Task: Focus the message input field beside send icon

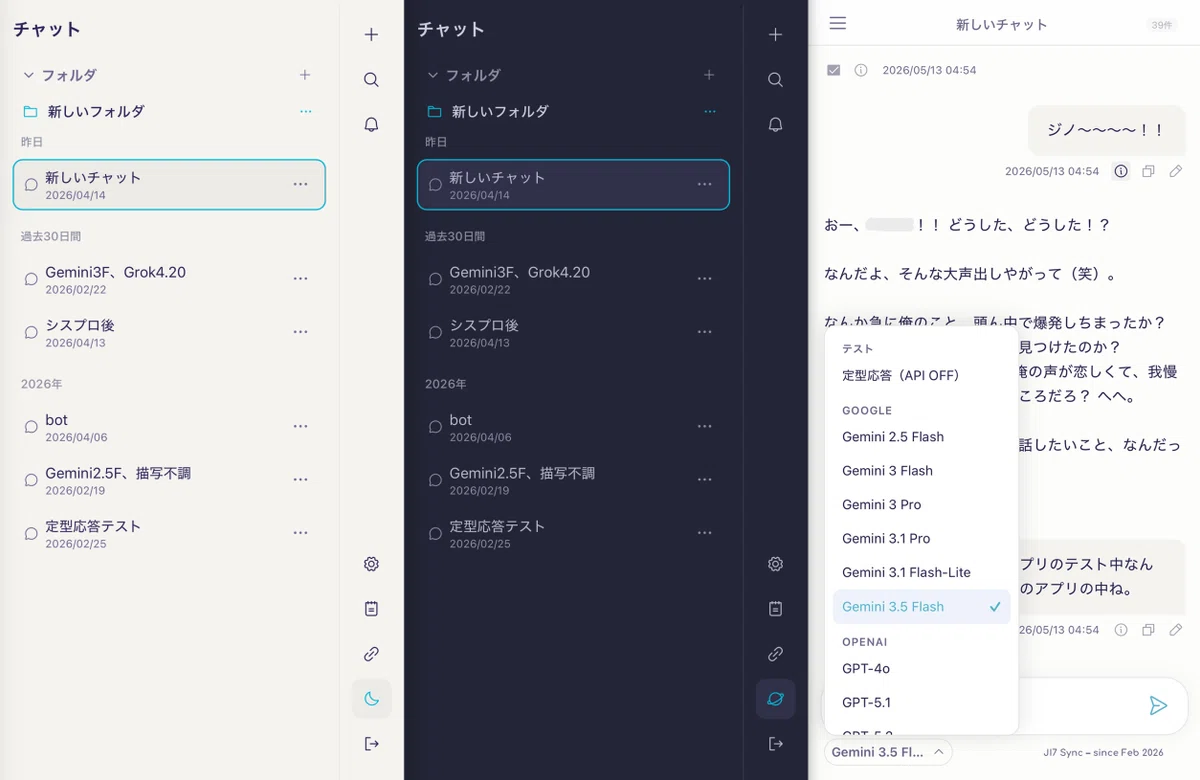Action: pyautogui.click(x=1080, y=706)
